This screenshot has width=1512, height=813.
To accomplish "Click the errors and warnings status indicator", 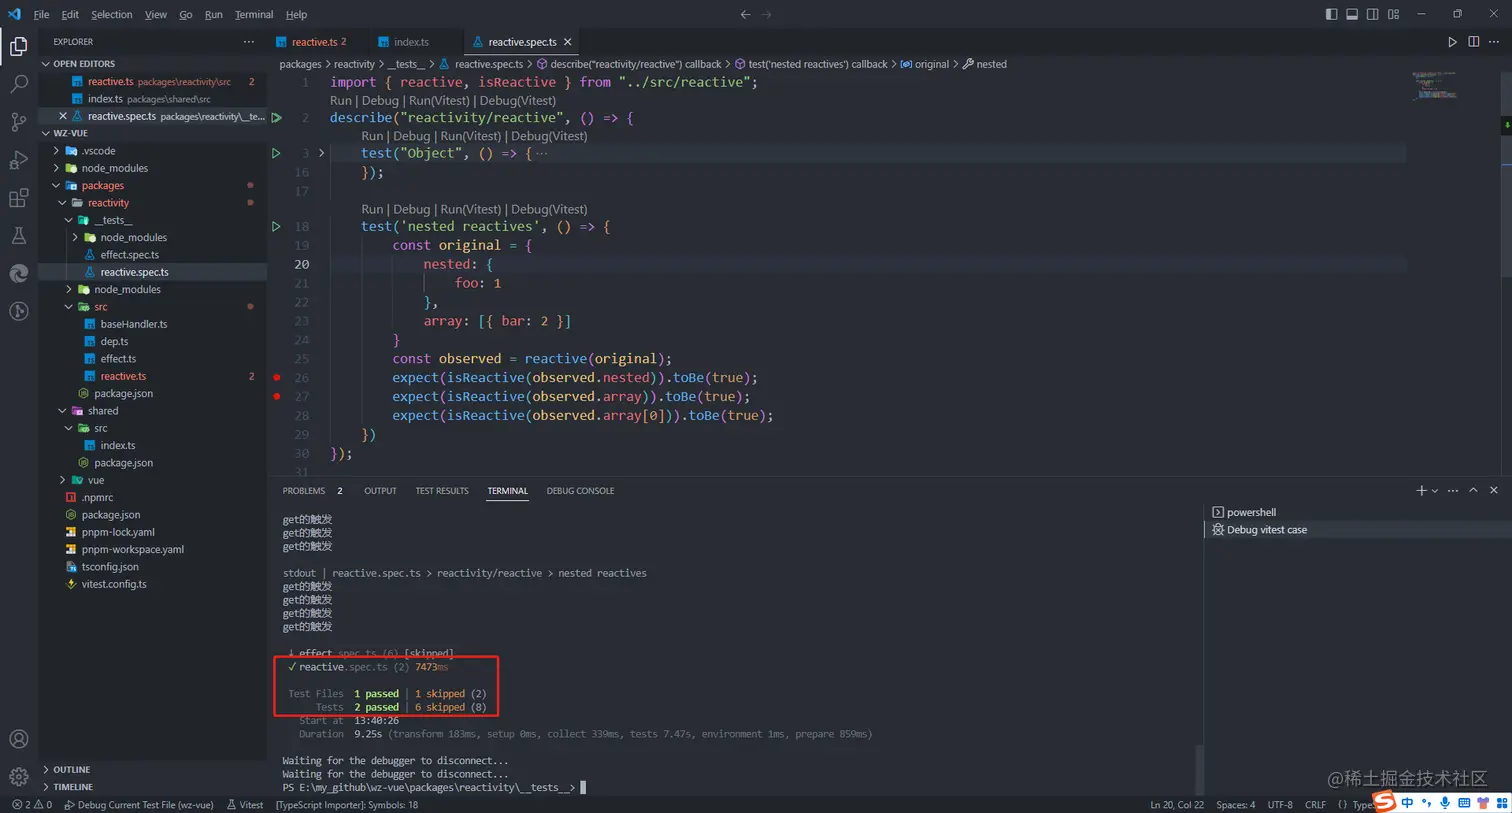I will 32,805.
